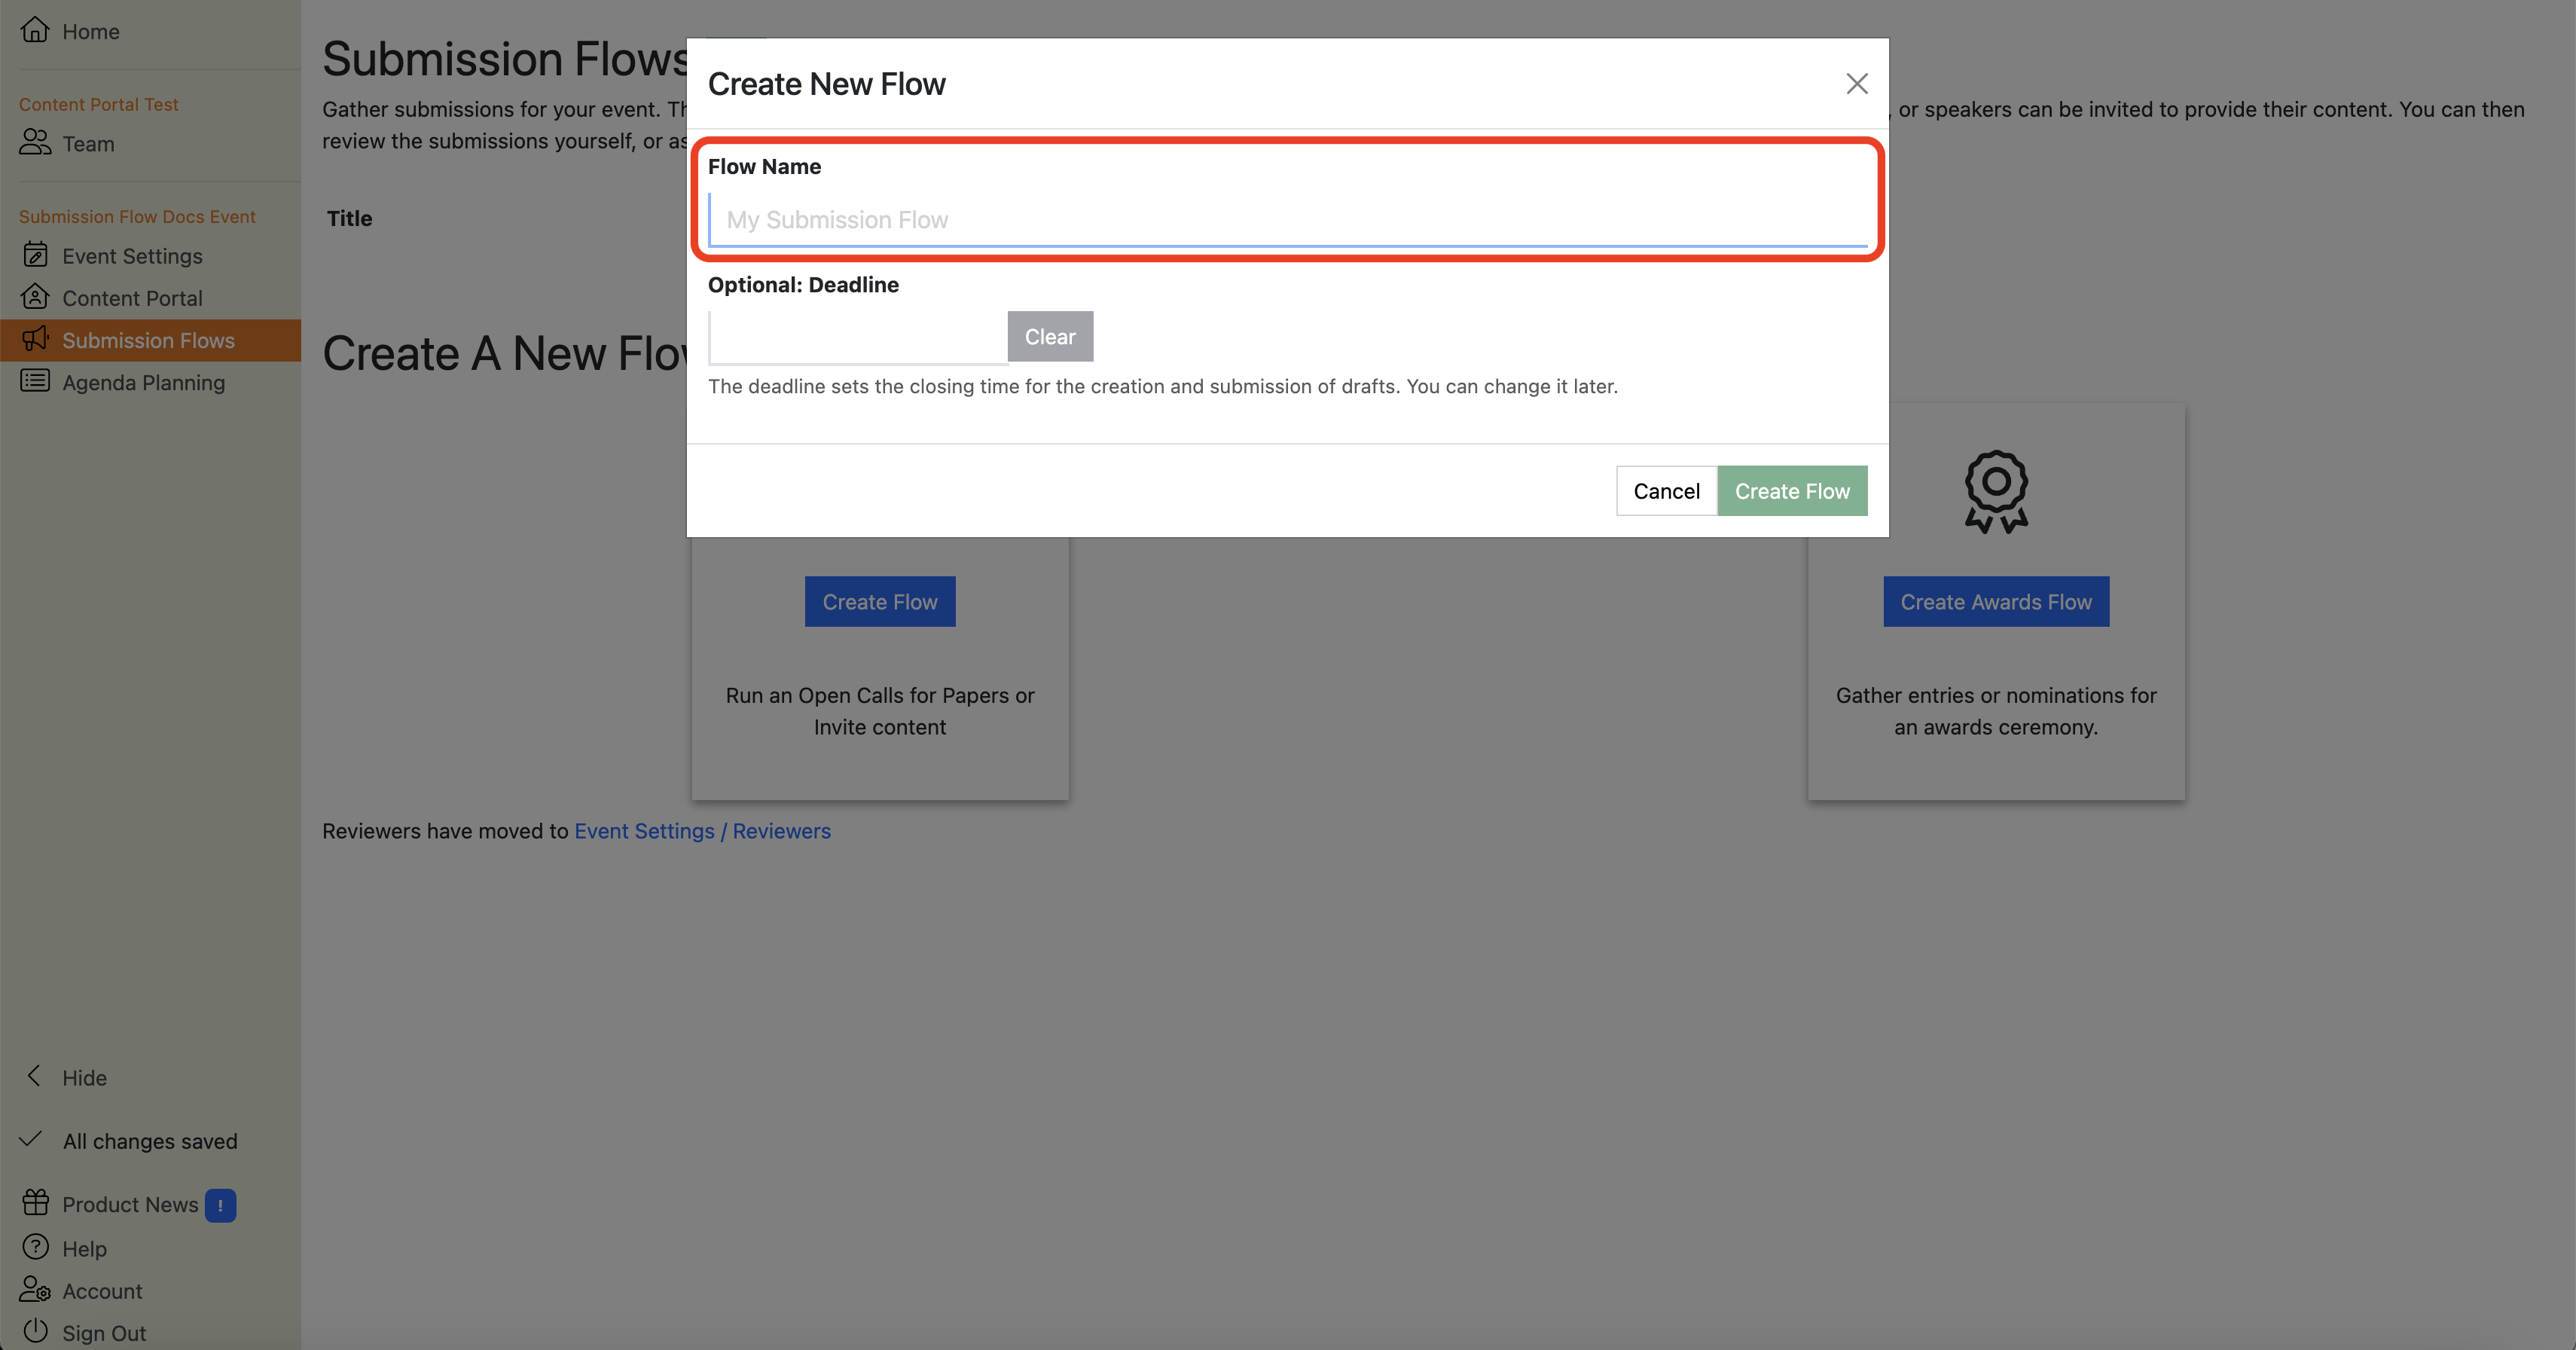
Task: Open Account settings link
Action: pyautogui.click(x=102, y=1291)
